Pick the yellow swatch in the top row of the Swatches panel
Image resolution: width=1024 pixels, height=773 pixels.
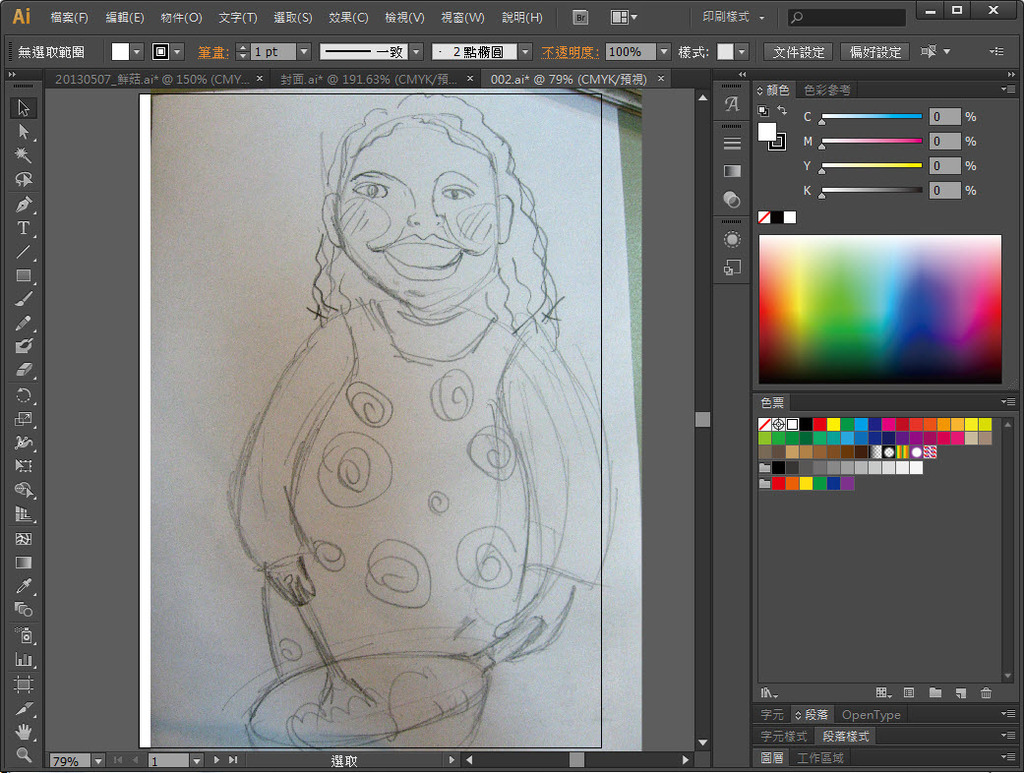click(x=834, y=424)
